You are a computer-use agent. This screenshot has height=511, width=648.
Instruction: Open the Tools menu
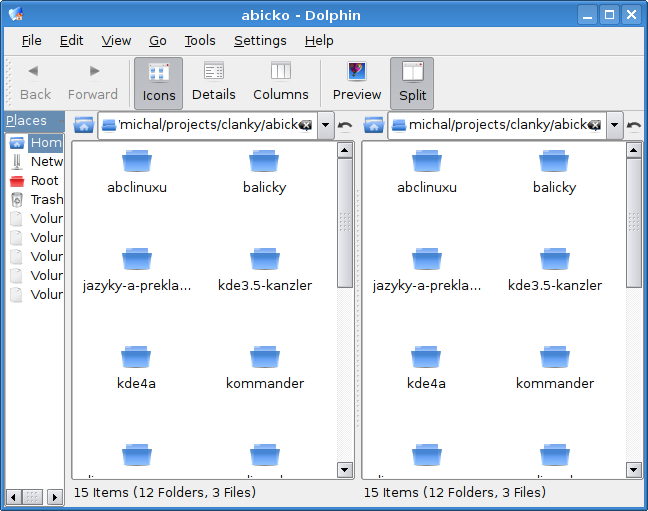200,41
